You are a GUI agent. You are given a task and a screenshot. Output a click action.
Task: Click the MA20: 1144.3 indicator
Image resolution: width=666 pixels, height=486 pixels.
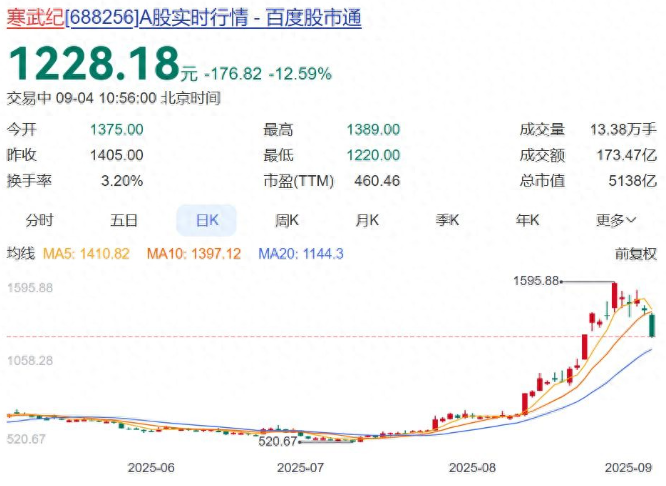301,254
